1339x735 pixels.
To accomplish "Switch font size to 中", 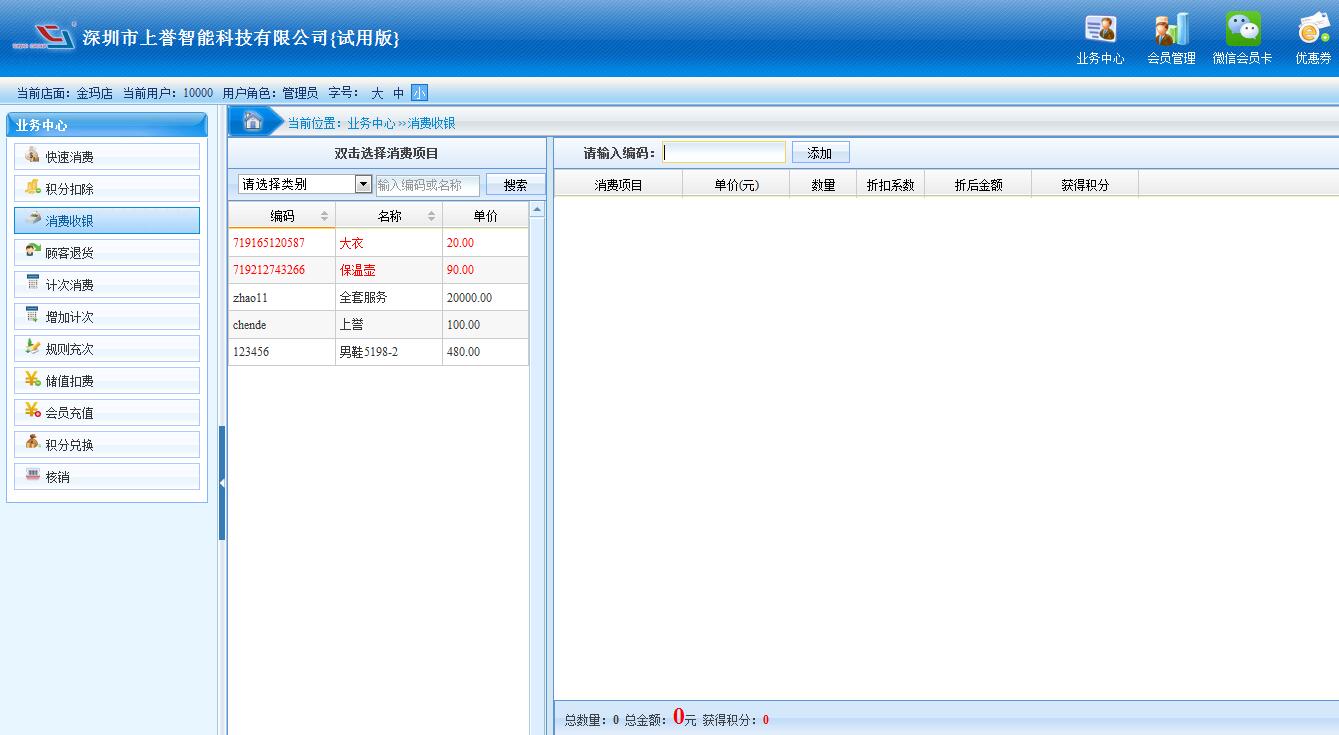I will coord(398,93).
